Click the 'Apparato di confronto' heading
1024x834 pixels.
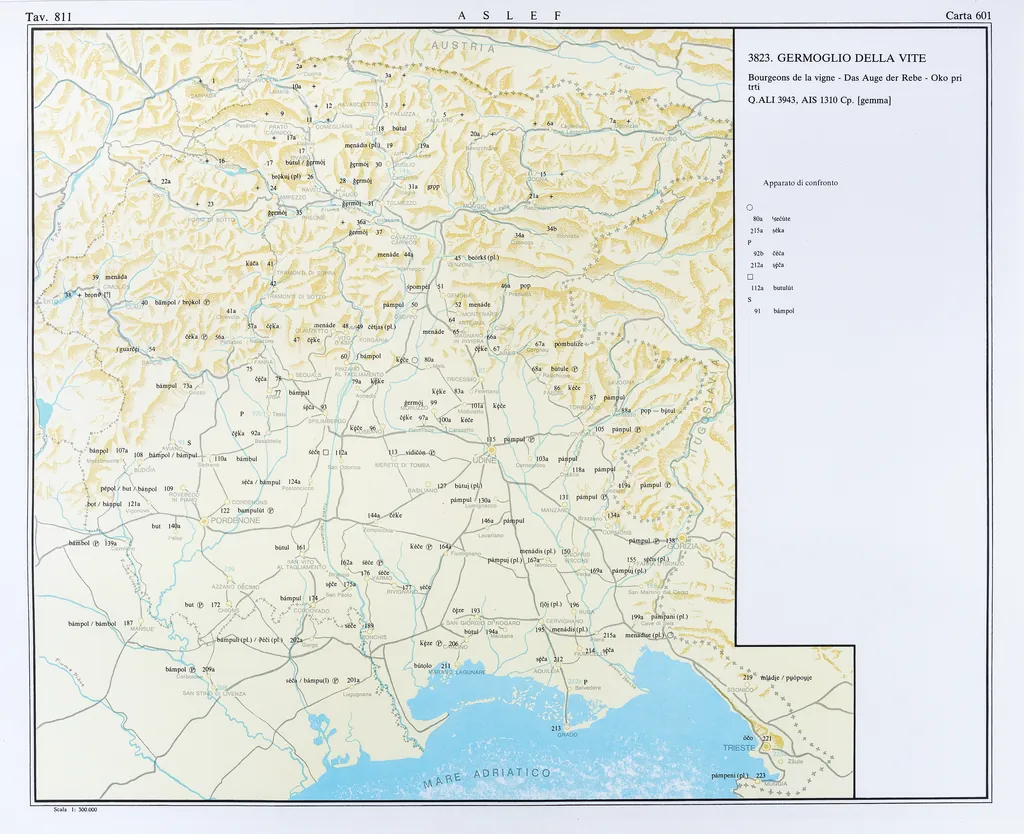(800, 183)
